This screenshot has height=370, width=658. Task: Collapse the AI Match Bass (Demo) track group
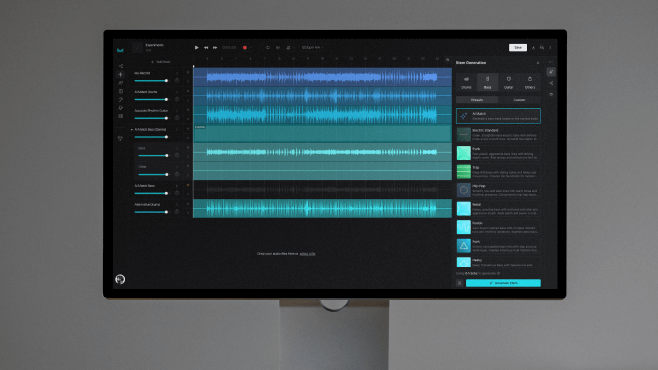[132, 130]
